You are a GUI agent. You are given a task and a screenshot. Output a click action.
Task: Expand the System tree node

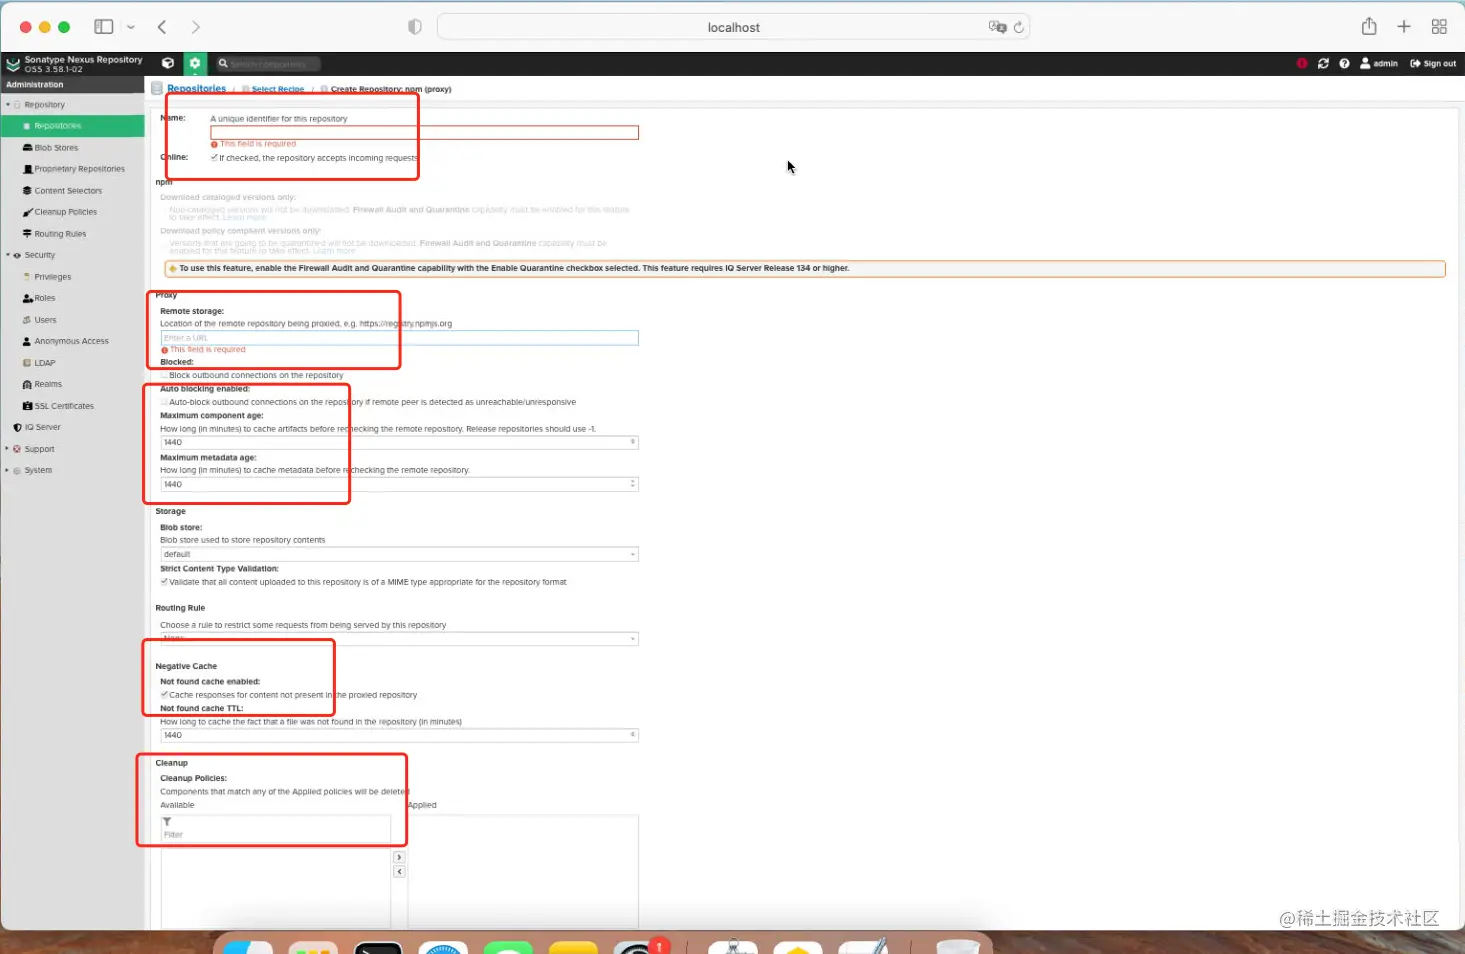[x=8, y=470]
